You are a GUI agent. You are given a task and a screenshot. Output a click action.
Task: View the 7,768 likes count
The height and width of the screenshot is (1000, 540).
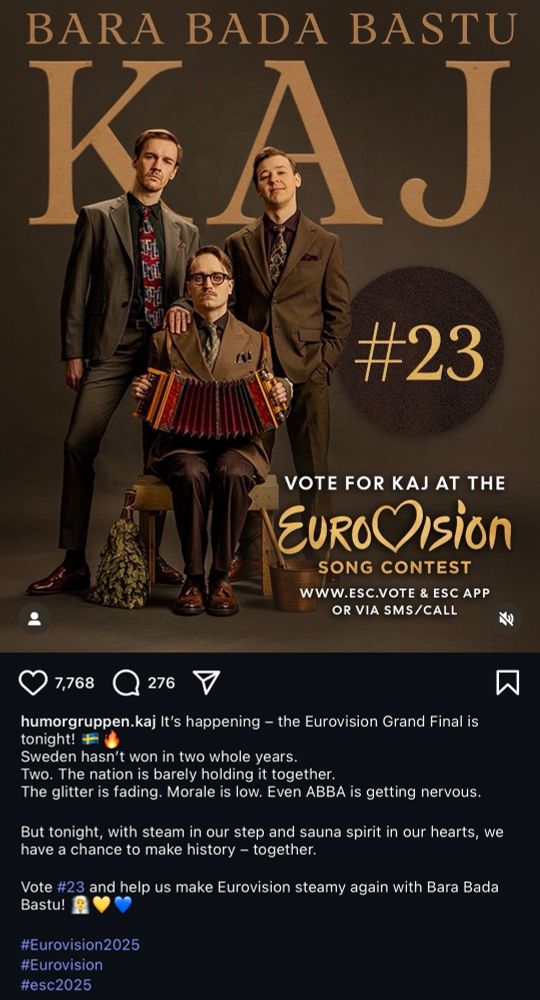[75, 683]
